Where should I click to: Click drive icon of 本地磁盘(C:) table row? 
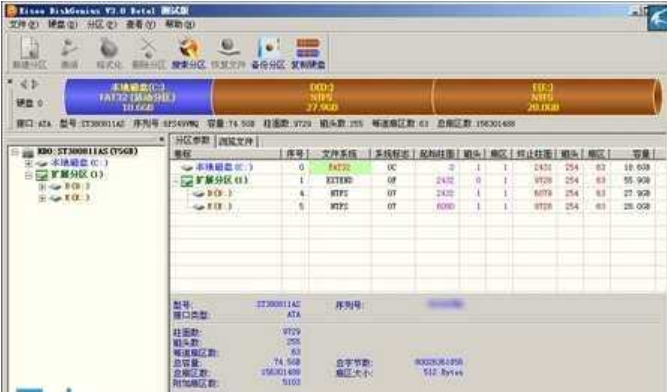click(187, 168)
